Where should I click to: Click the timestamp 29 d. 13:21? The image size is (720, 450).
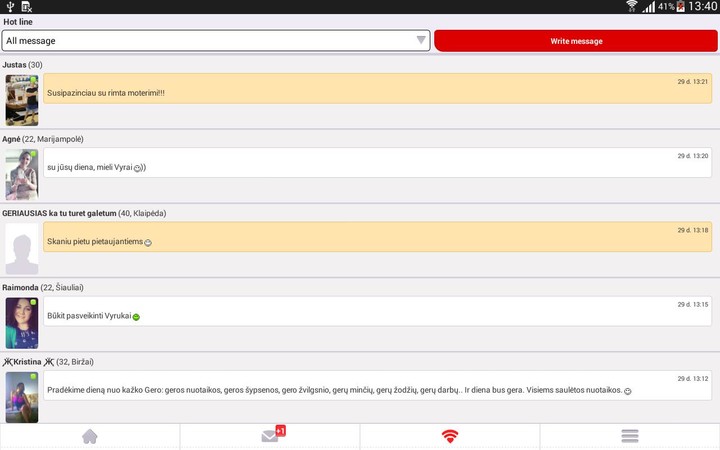(x=692, y=82)
